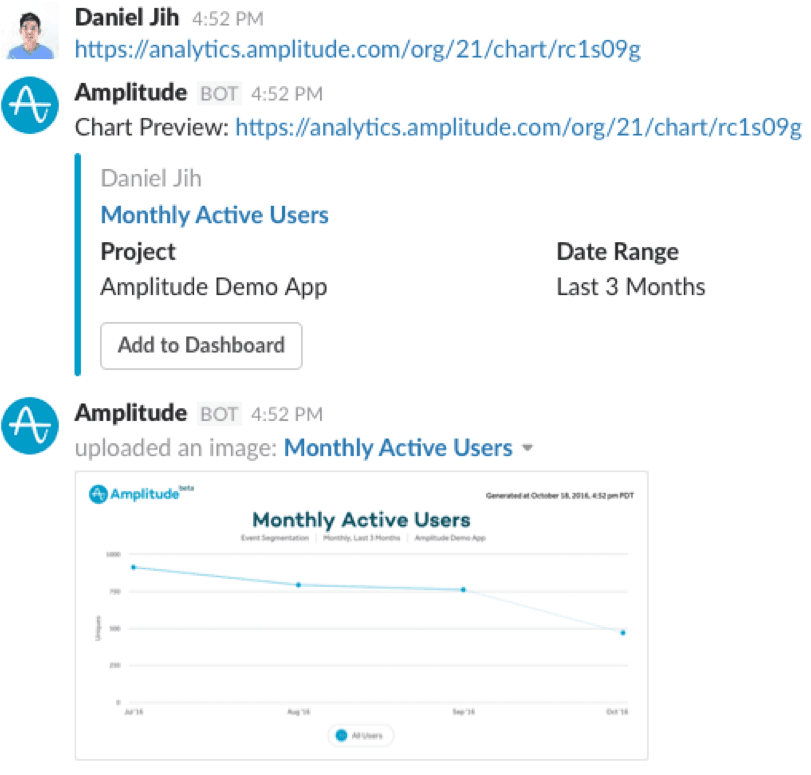The width and height of the screenshot is (811, 775).
Task: Open the Monthly Active Users uploaded image file link
Action: [398, 448]
